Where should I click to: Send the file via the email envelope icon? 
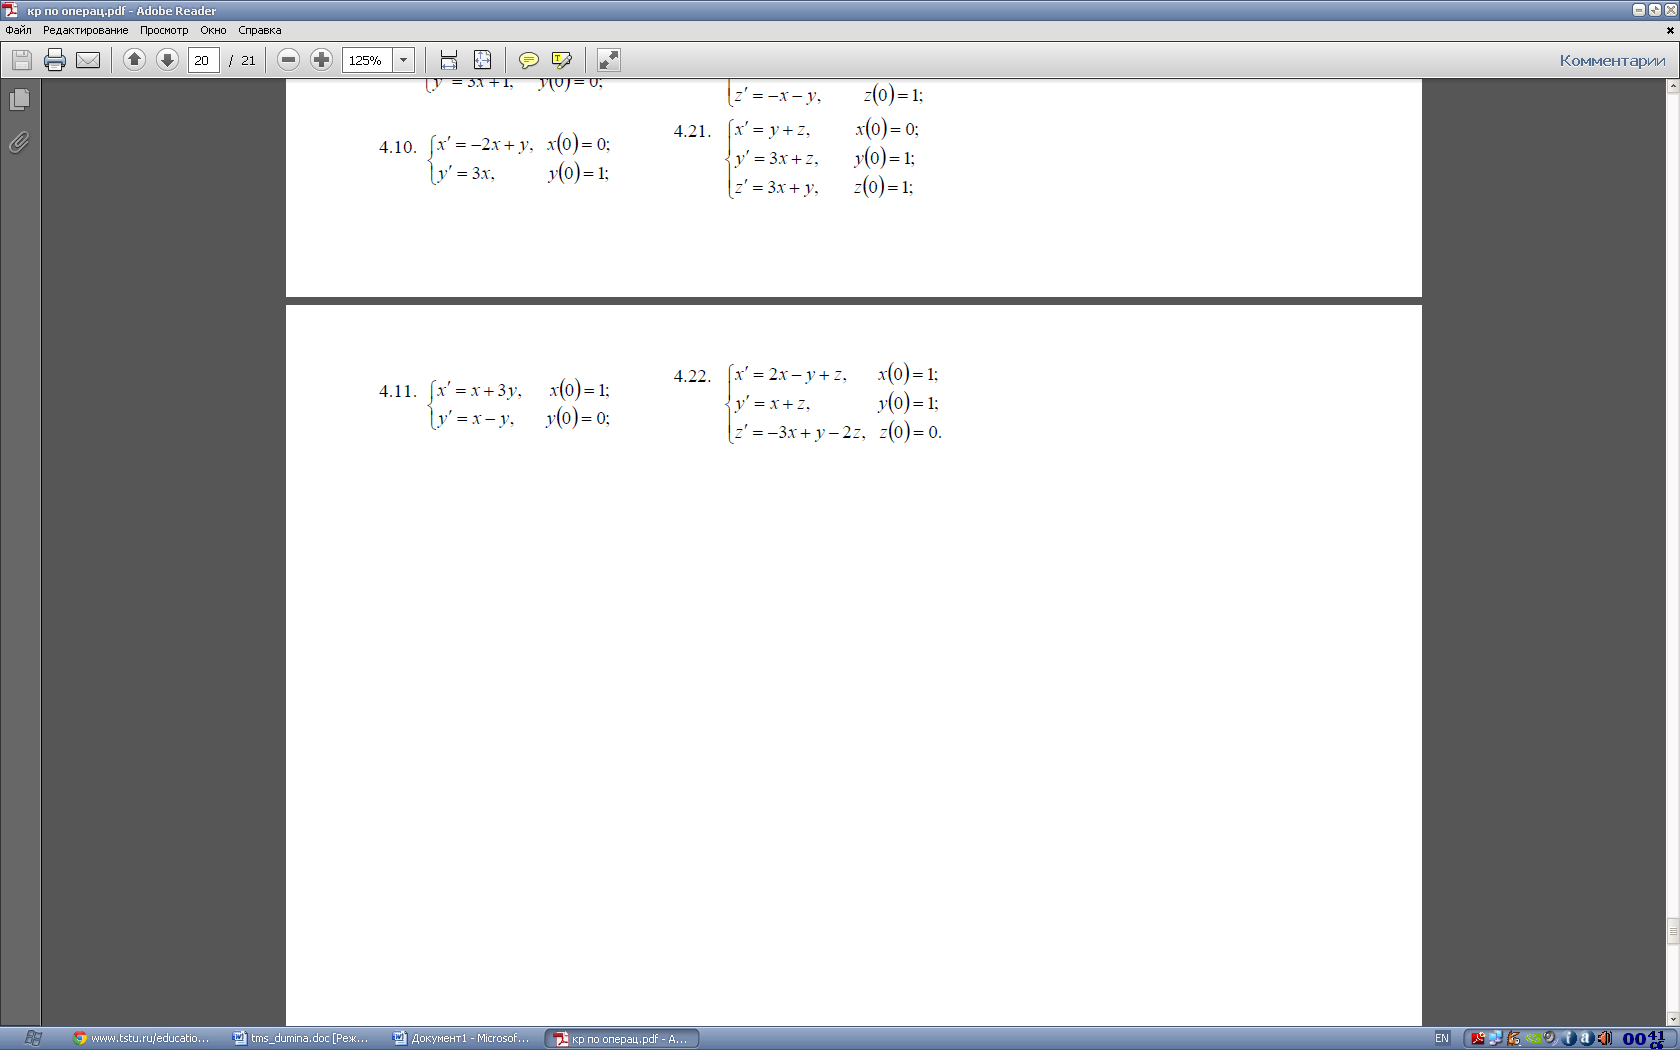click(x=88, y=60)
